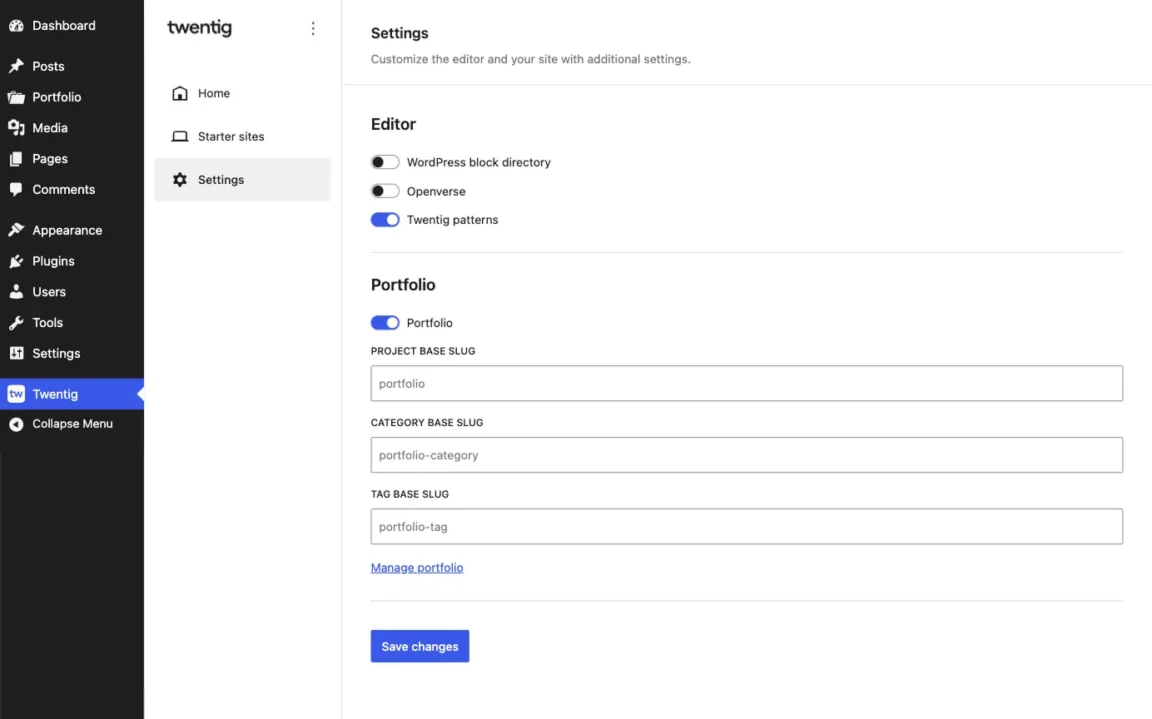The width and height of the screenshot is (1152, 719).
Task: Open the Comments speech bubble icon
Action: click(x=16, y=189)
